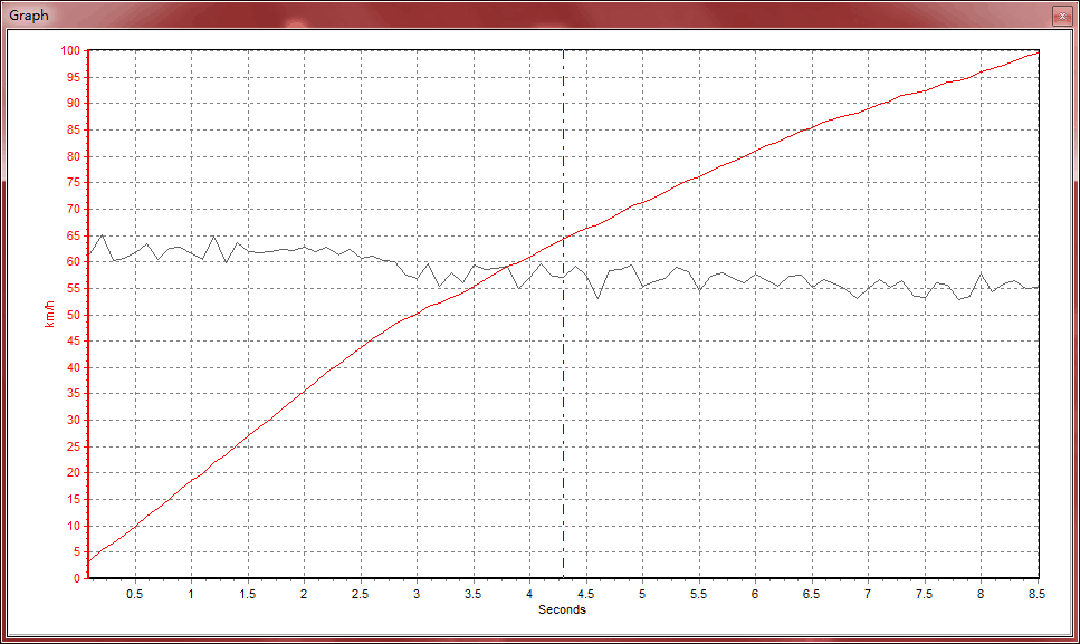This screenshot has width=1080, height=644.
Task: Click the 0 tick on km/h axis
Action: pos(75,578)
